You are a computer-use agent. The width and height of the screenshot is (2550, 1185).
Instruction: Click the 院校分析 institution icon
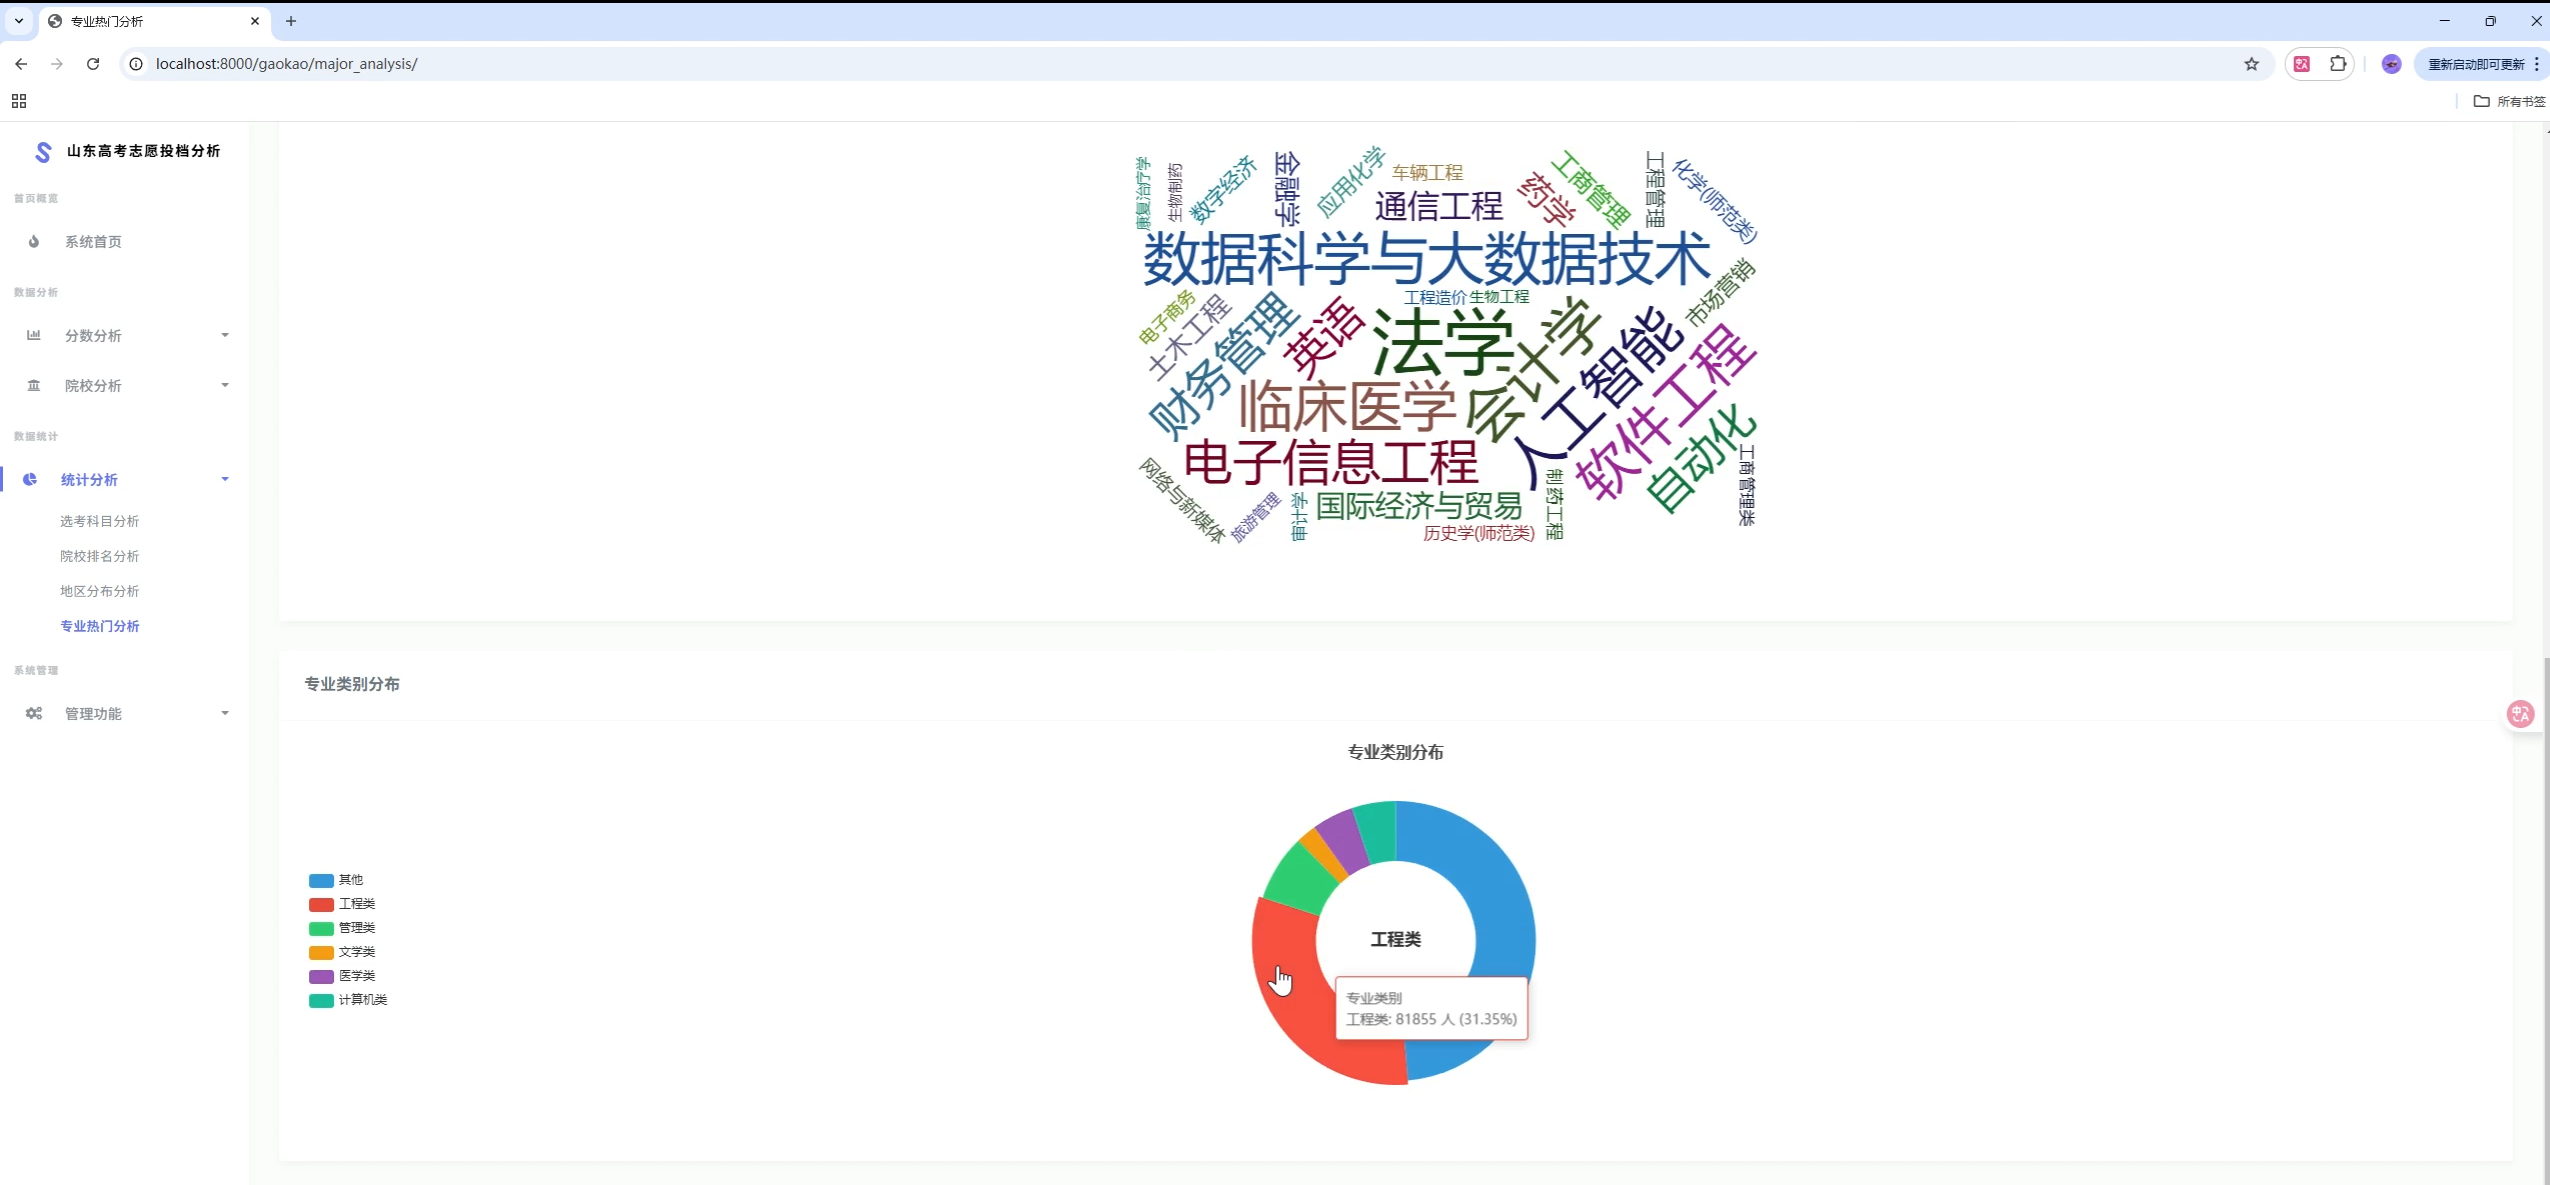tap(34, 385)
